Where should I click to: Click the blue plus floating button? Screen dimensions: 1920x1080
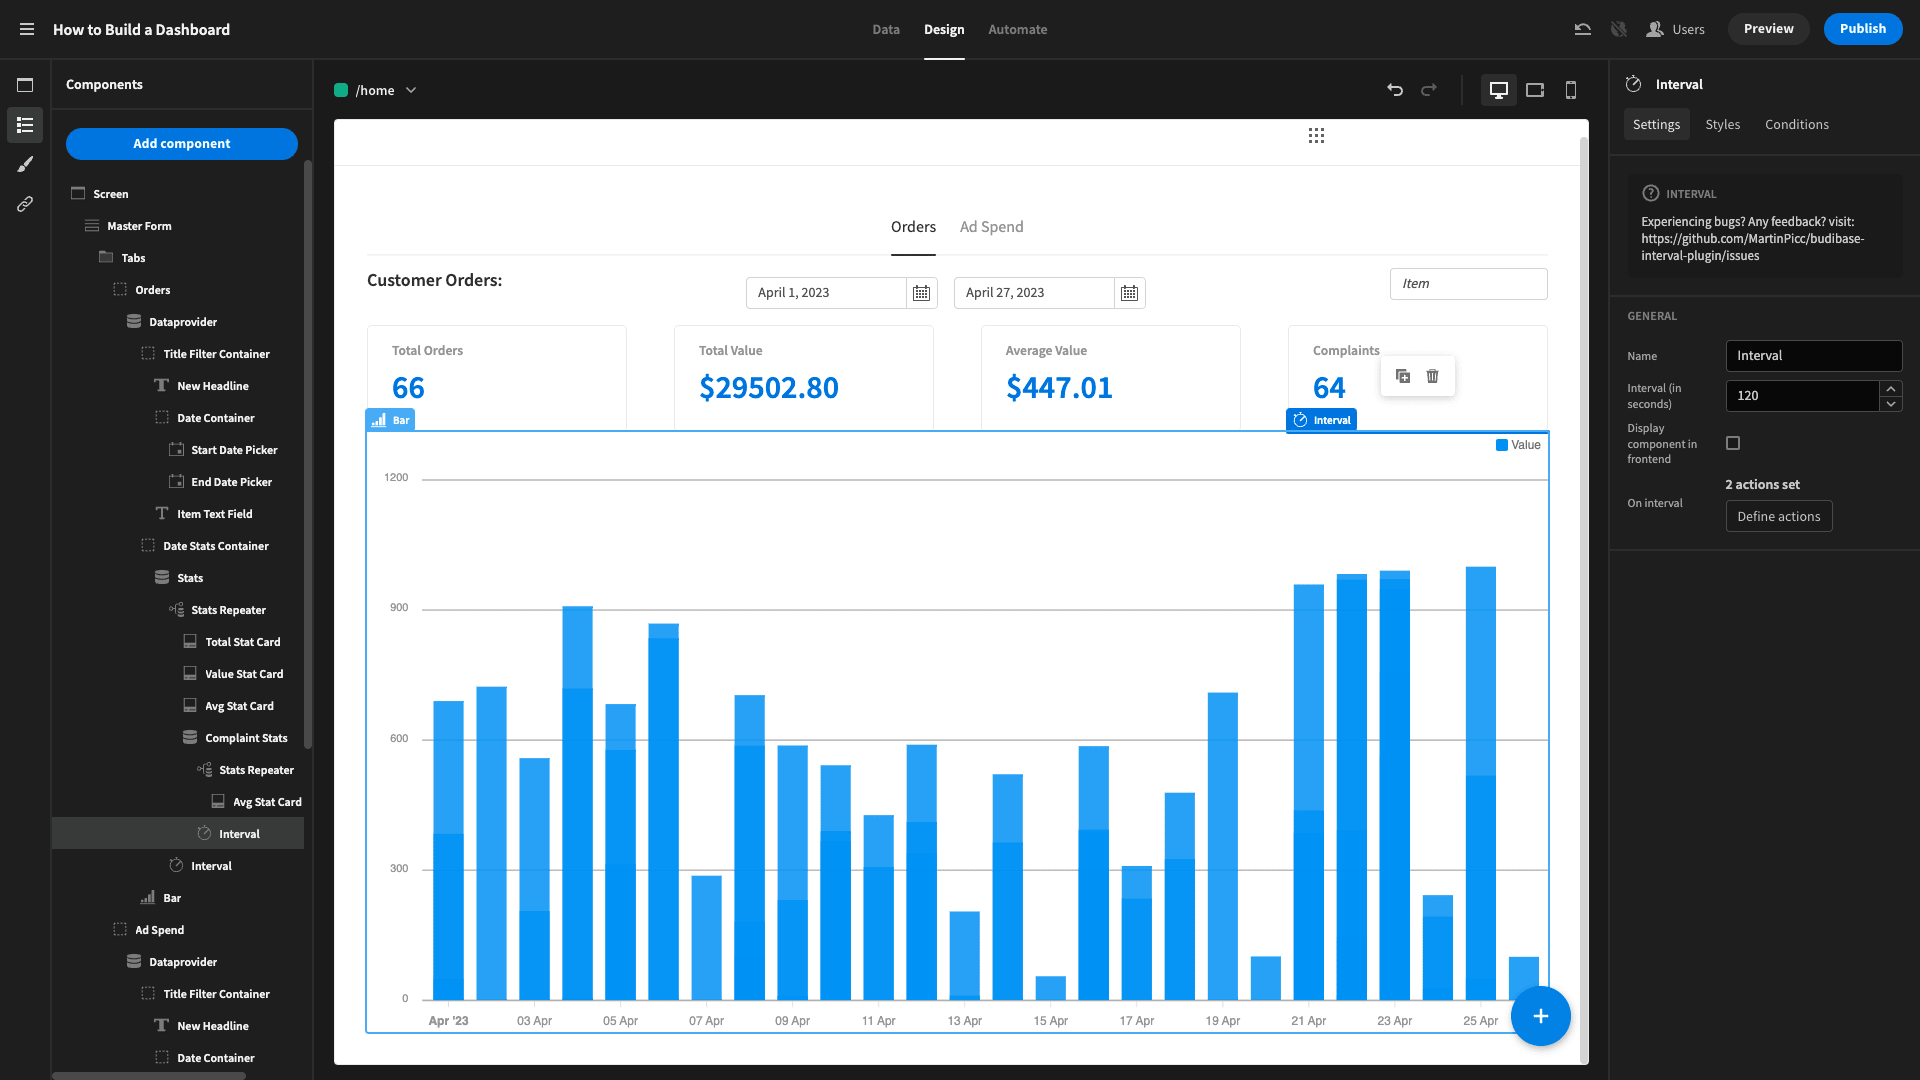coord(1541,1016)
